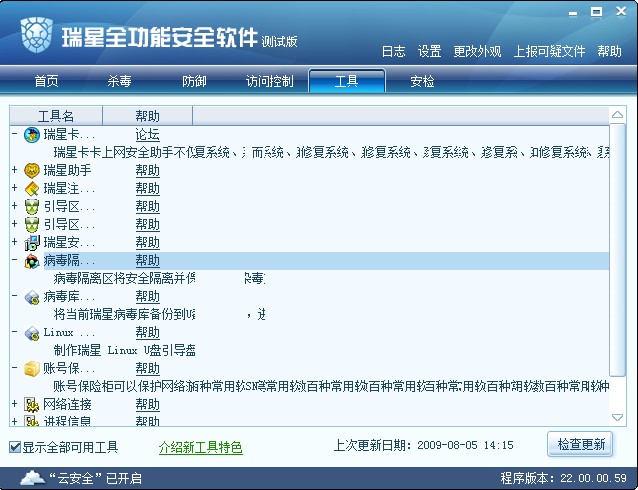Expand the first 引导区 row
The height and width of the screenshot is (490, 638).
(x=15, y=205)
